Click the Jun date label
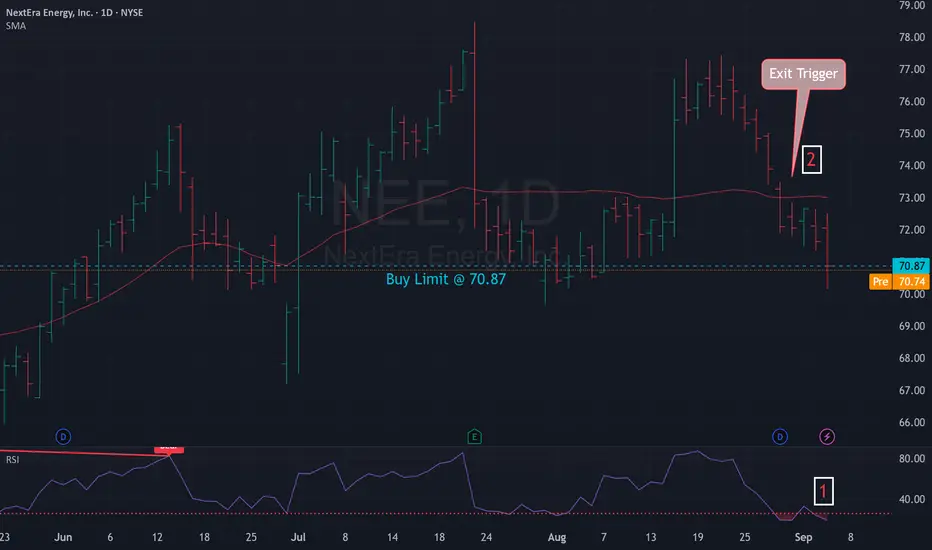 63,537
